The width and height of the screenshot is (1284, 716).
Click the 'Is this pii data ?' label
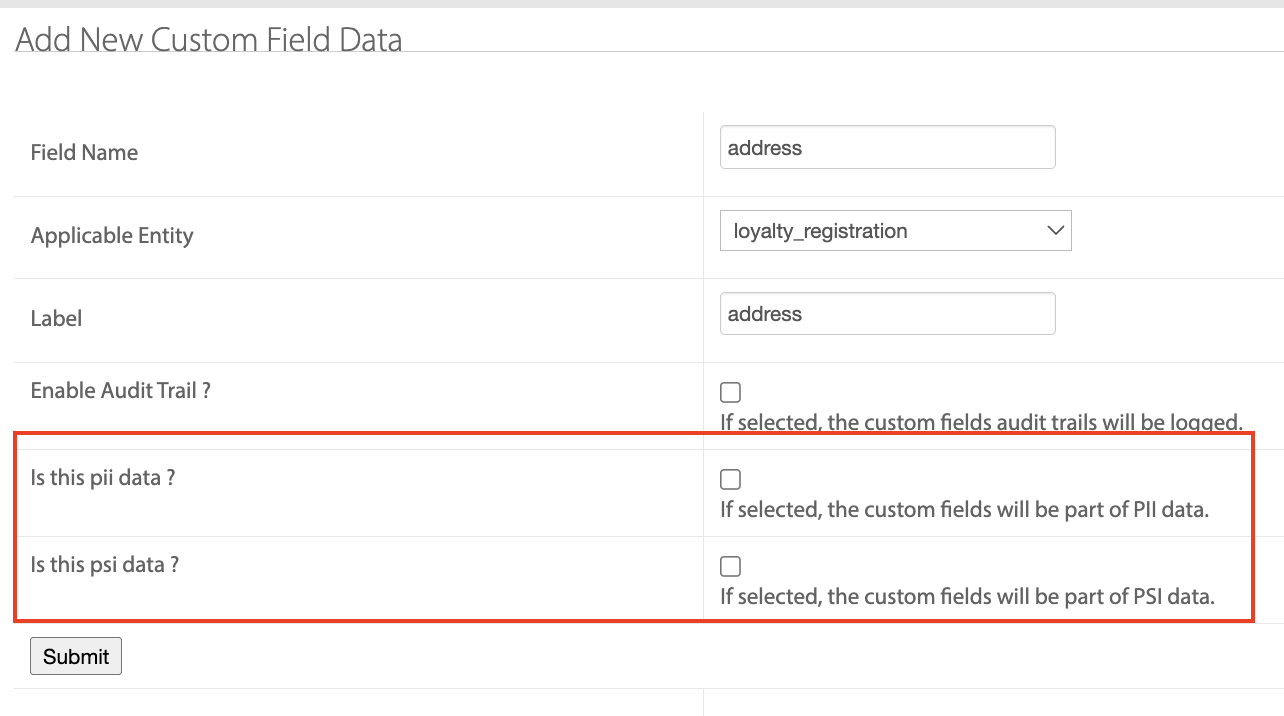tap(103, 478)
